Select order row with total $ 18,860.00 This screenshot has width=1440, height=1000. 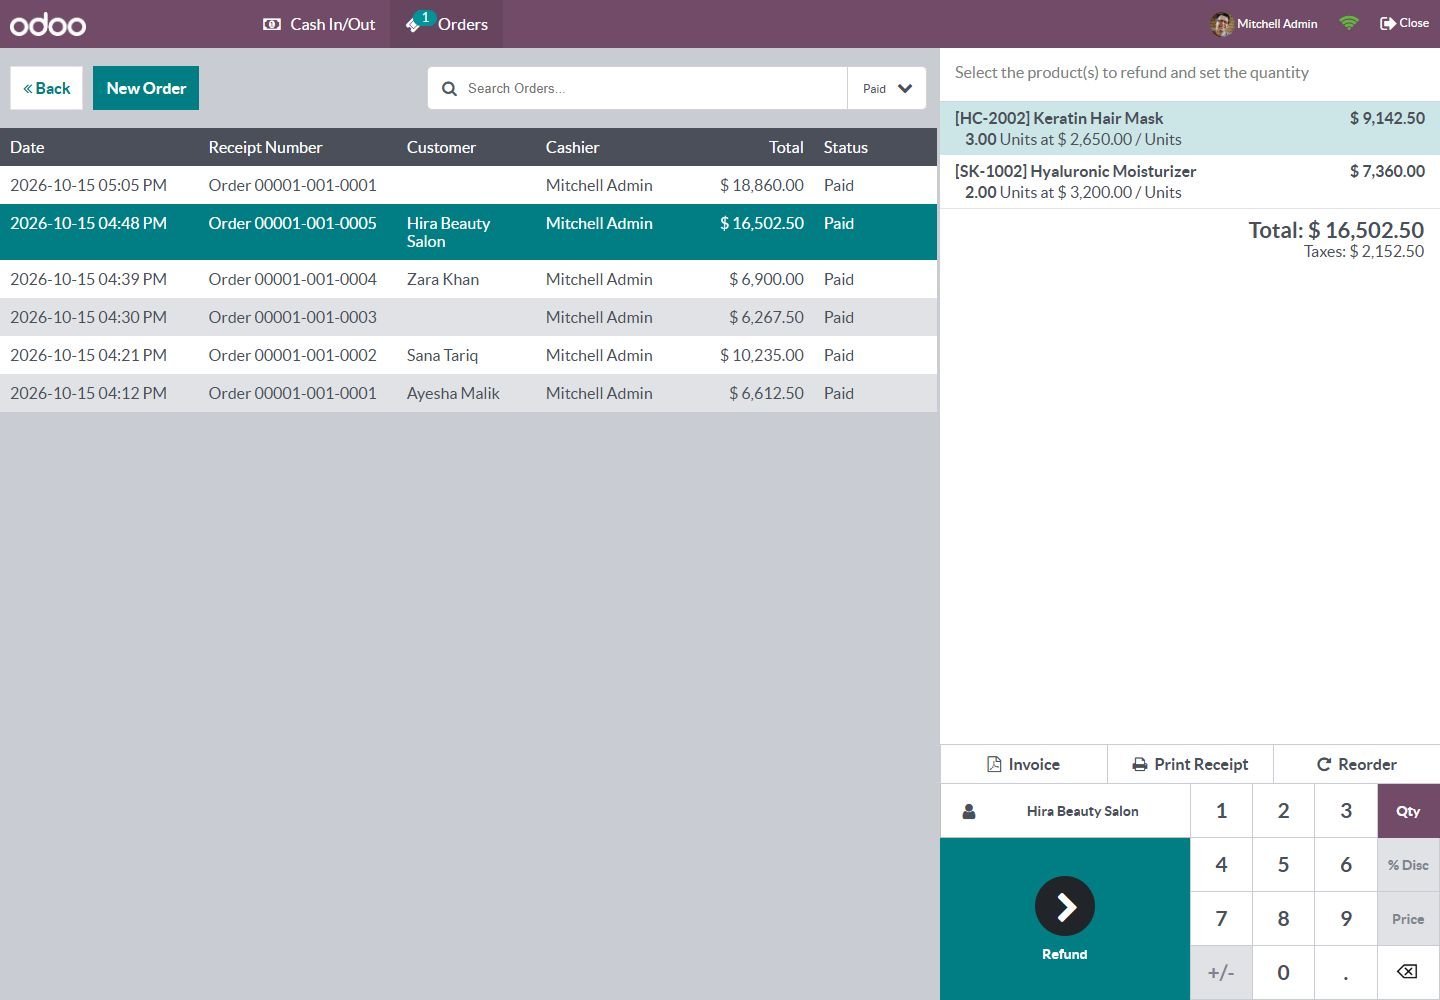click(x=468, y=185)
